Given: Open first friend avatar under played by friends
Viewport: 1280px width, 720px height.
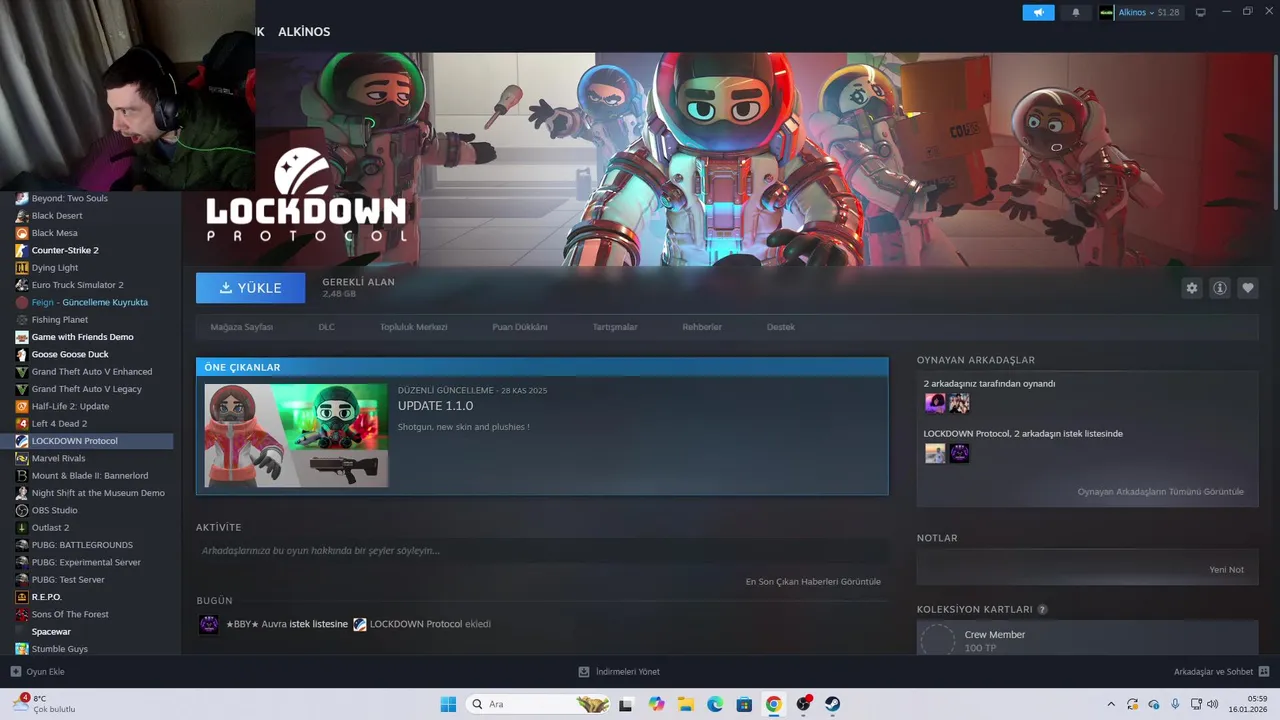Looking at the screenshot, I should click(935, 403).
